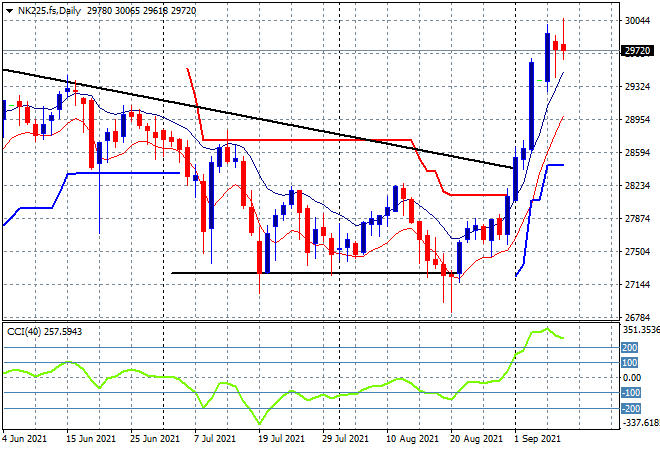This screenshot has height=450, width=660.
Task: Click the 100 level label in CCI
Action: click(x=630, y=363)
